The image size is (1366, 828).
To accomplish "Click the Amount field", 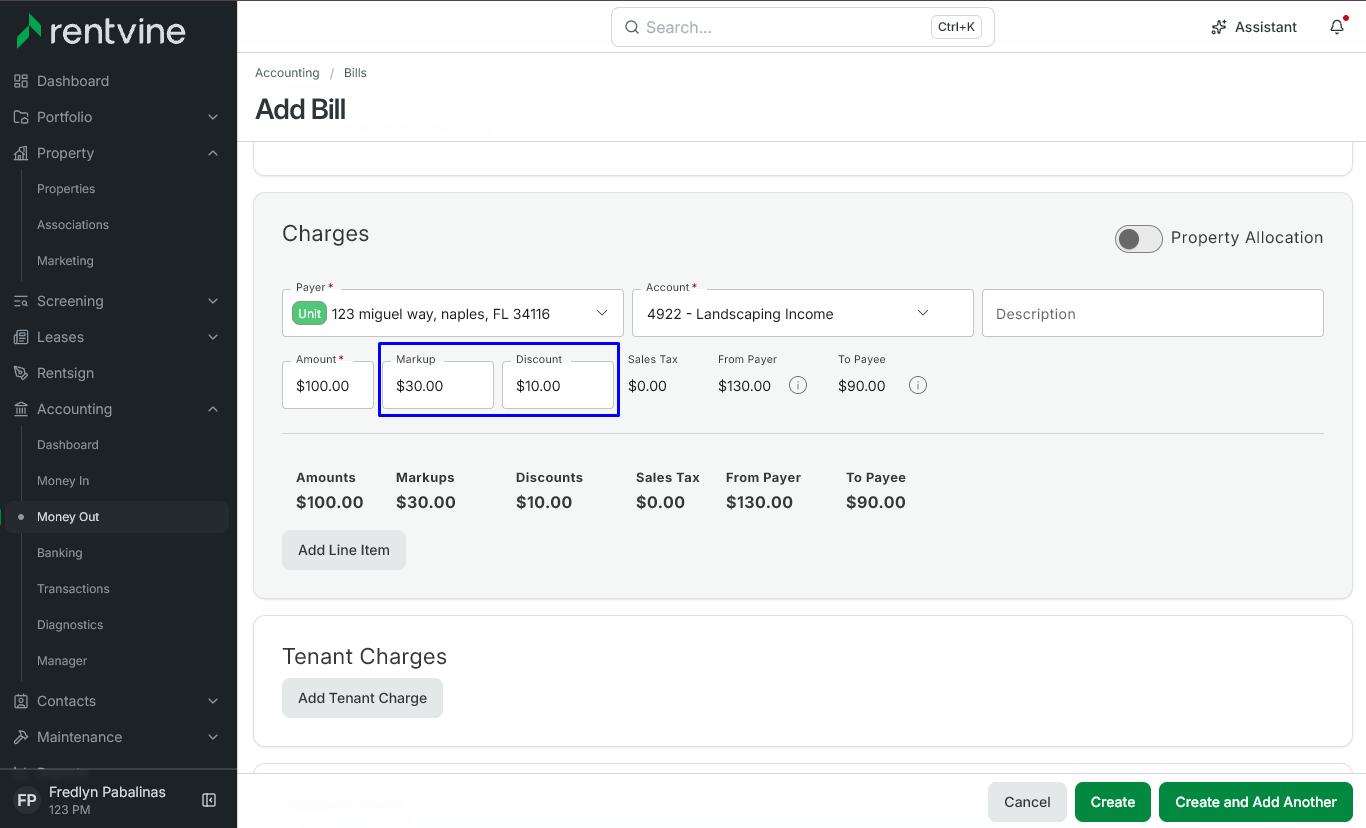I will click(x=328, y=385).
